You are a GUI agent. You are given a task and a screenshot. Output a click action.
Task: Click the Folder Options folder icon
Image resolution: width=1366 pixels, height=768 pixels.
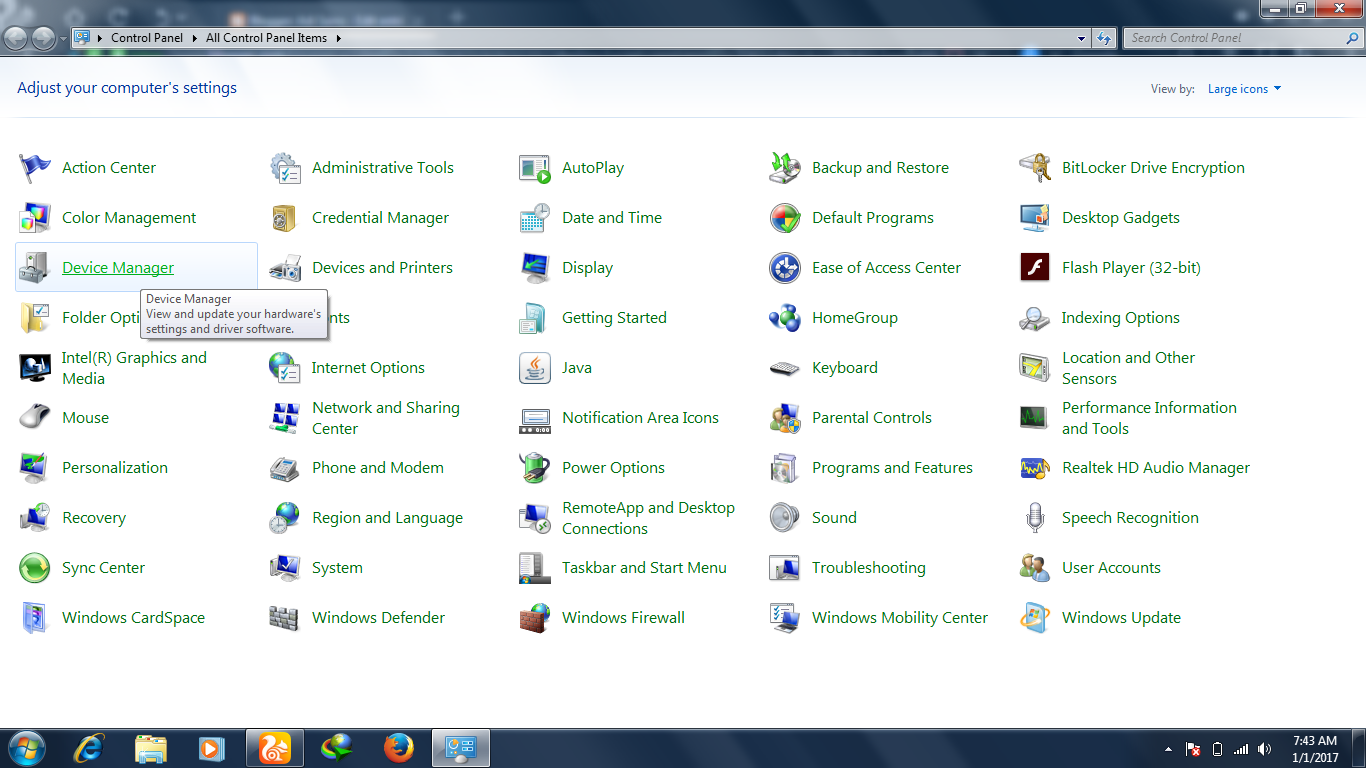35,318
